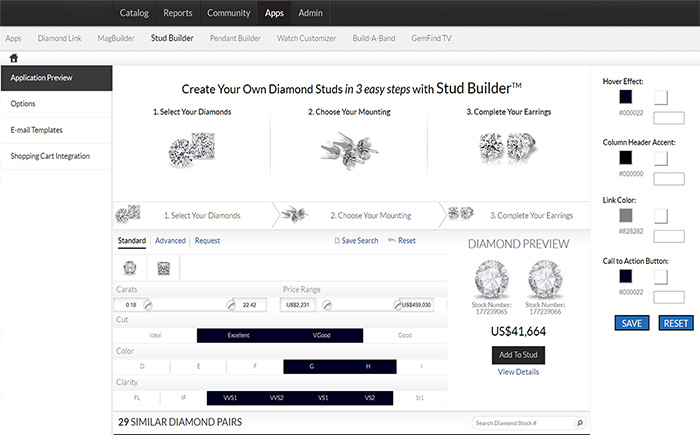The image size is (700, 435).
Task: Click the blue SAVE button
Action: pos(632,323)
